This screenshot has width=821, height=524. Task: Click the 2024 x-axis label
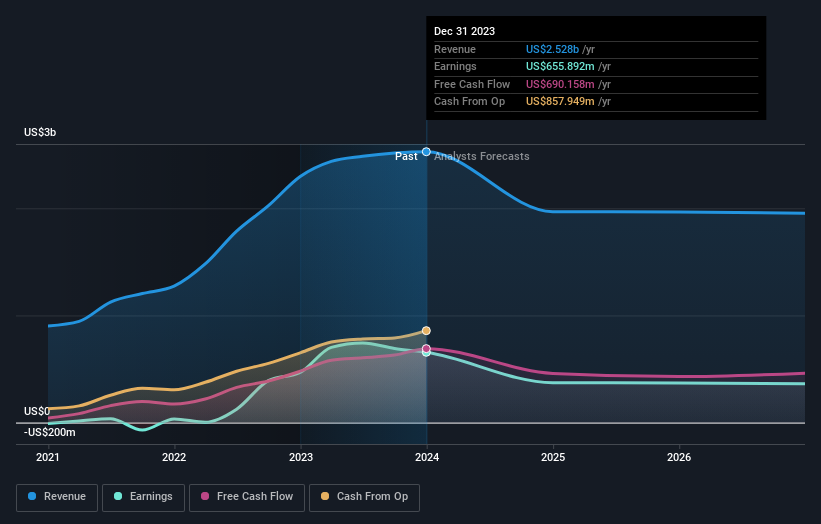point(427,458)
